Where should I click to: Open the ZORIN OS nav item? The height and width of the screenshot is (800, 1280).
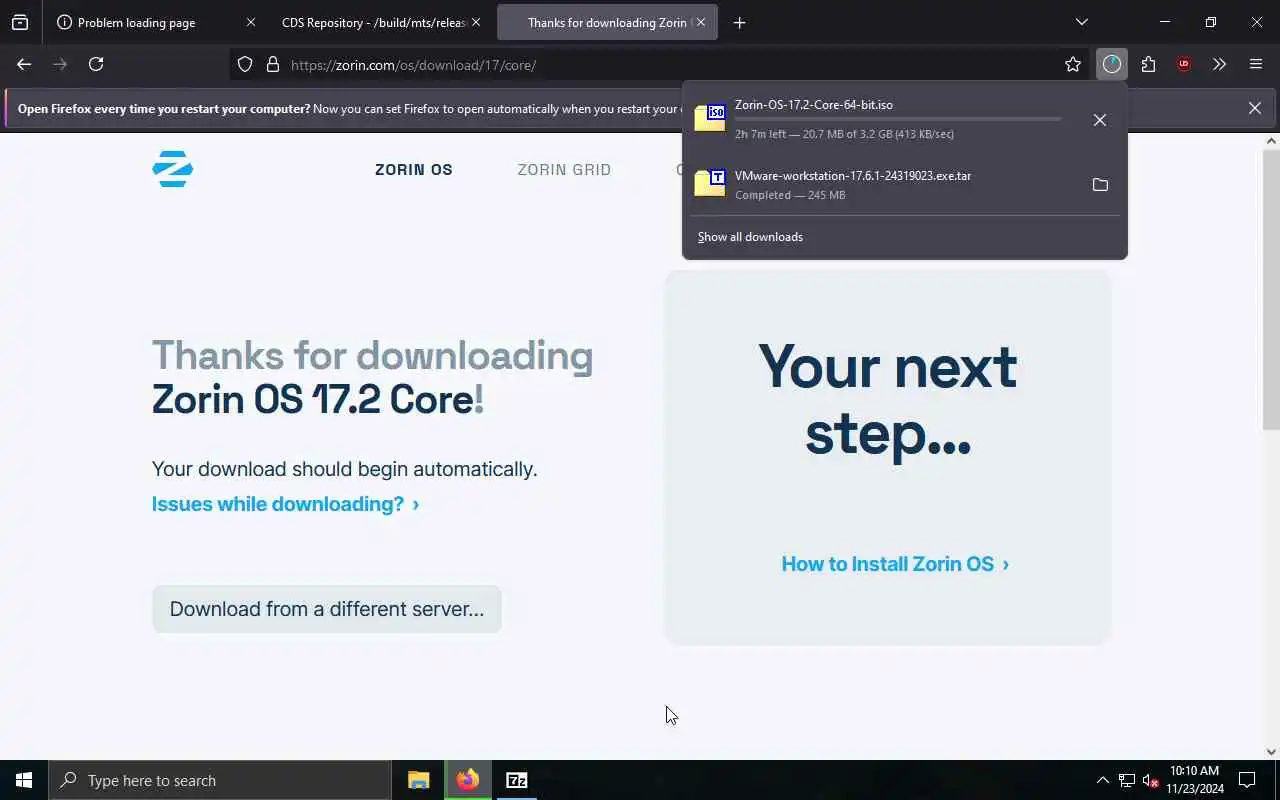(414, 170)
